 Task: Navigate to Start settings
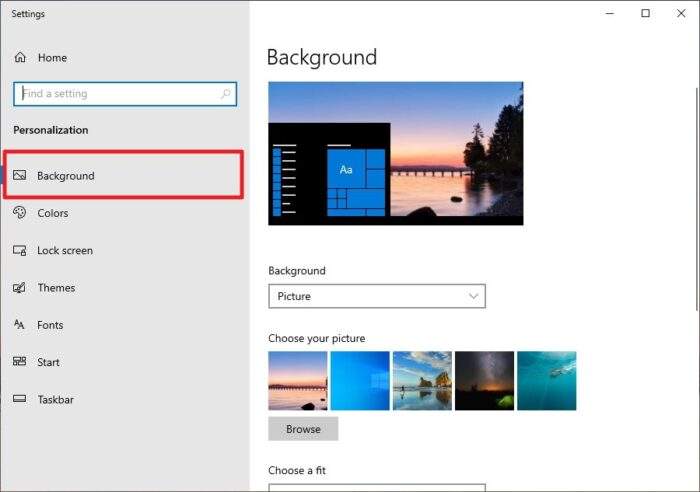click(123, 362)
